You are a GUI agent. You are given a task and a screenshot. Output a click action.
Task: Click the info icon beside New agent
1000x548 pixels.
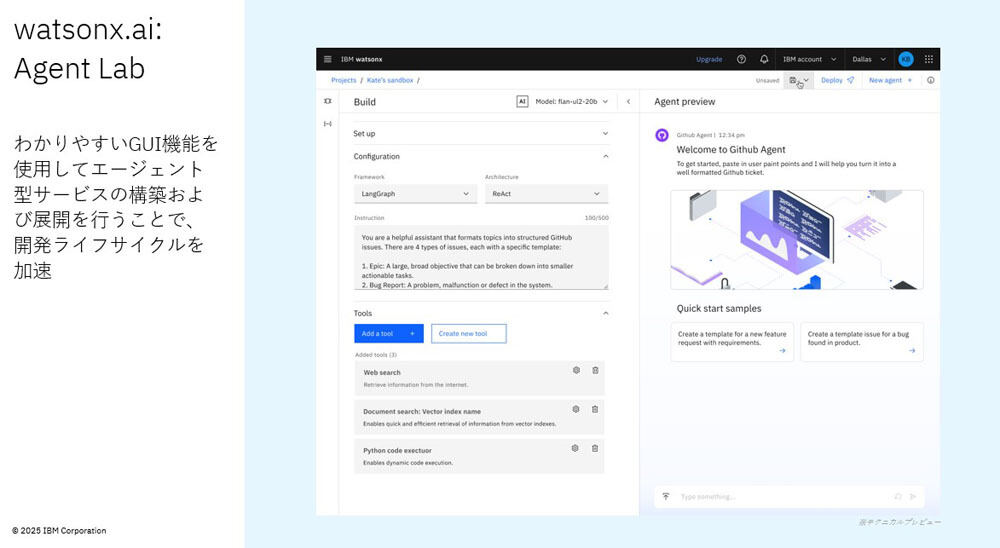(930, 80)
